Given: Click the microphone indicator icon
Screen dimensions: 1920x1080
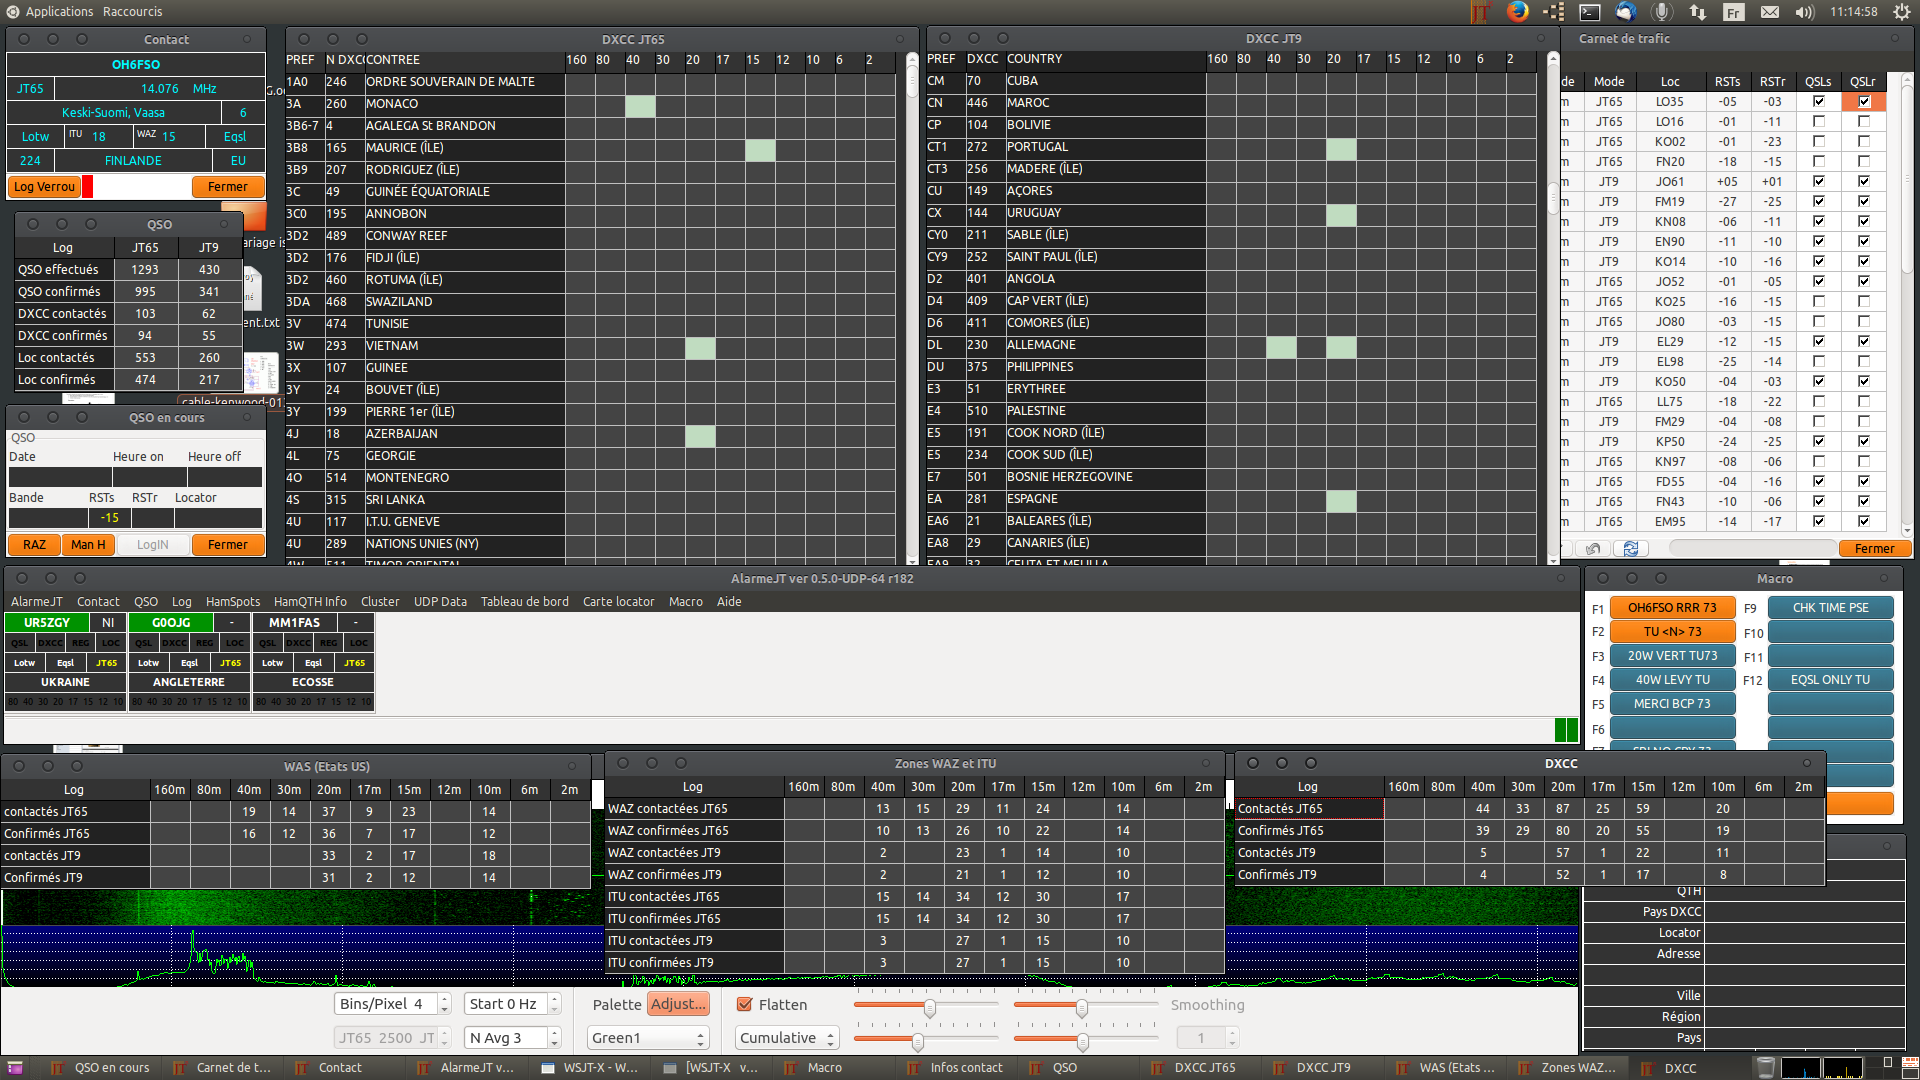Looking at the screenshot, I should [x=1662, y=12].
